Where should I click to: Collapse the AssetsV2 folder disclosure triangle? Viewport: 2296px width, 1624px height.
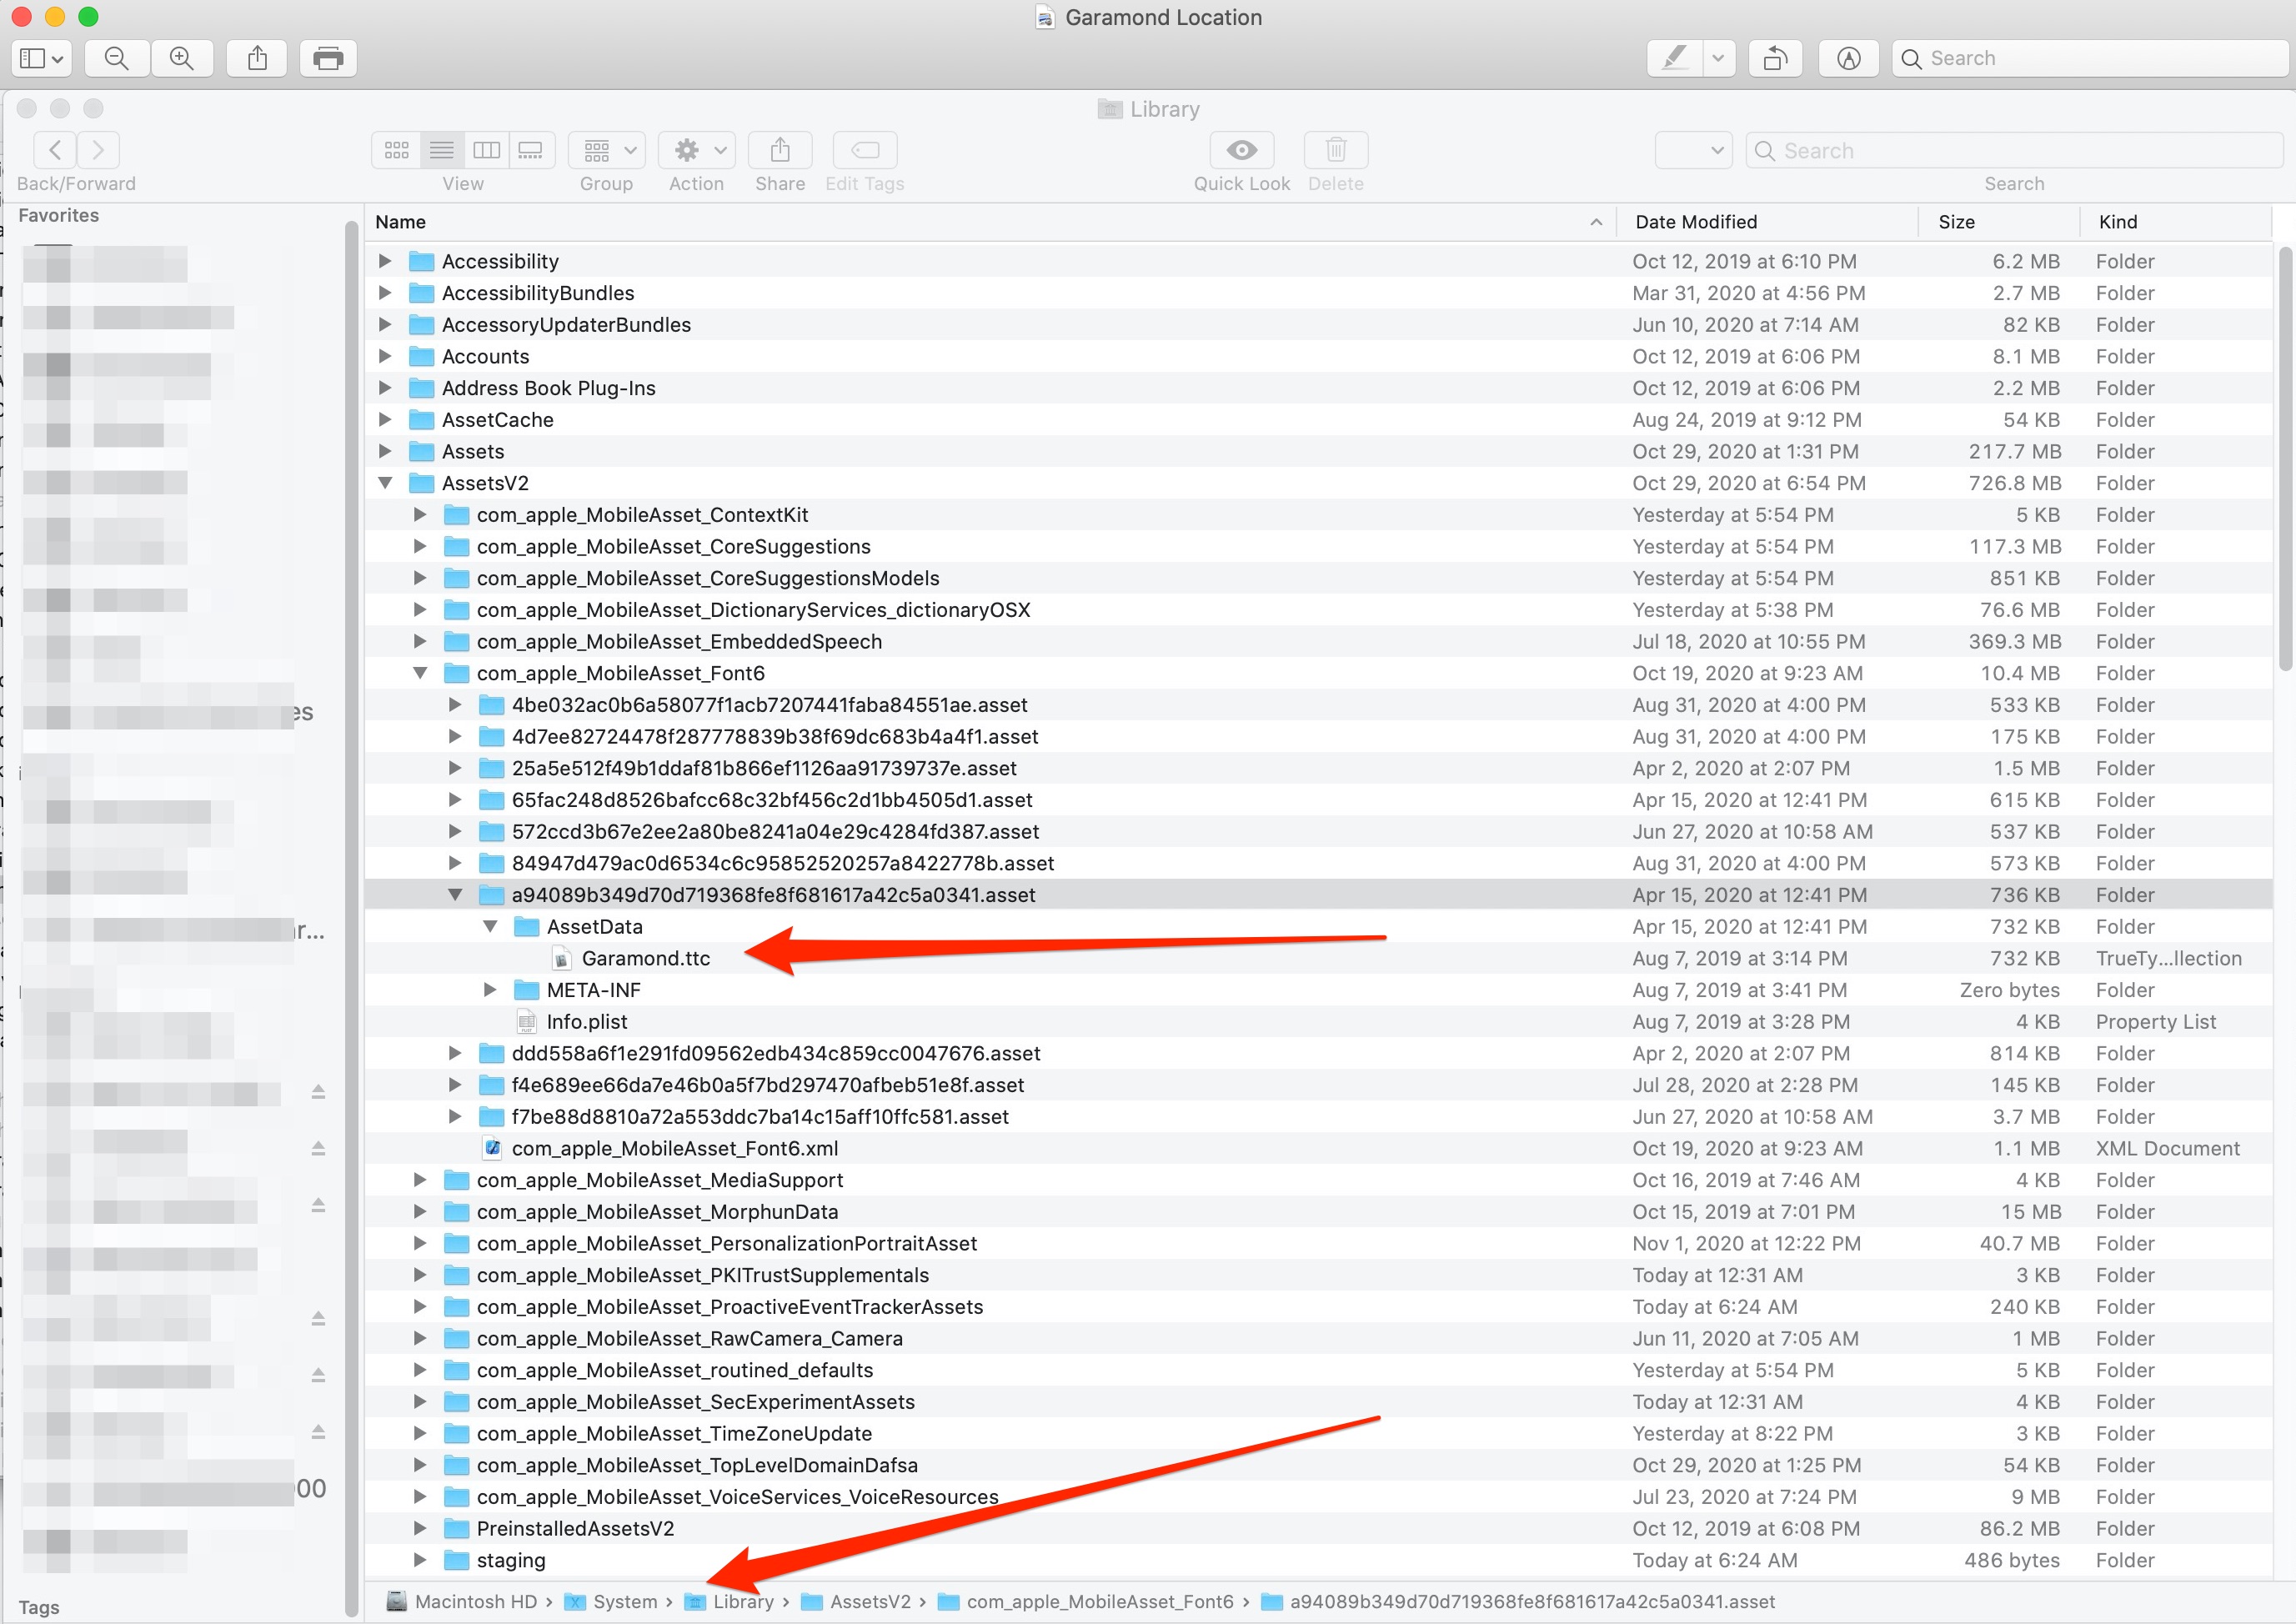click(386, 482)
